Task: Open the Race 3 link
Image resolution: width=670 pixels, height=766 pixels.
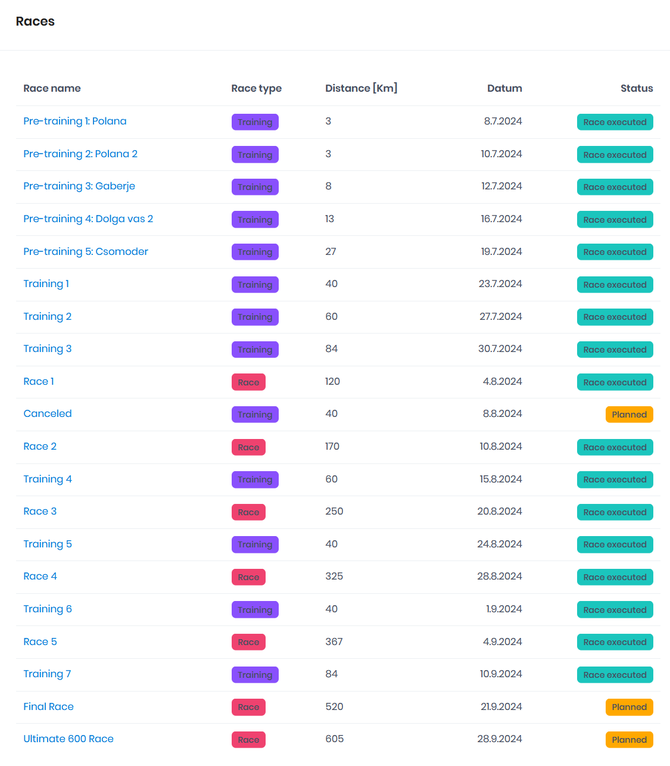Action: coord(40,511)
